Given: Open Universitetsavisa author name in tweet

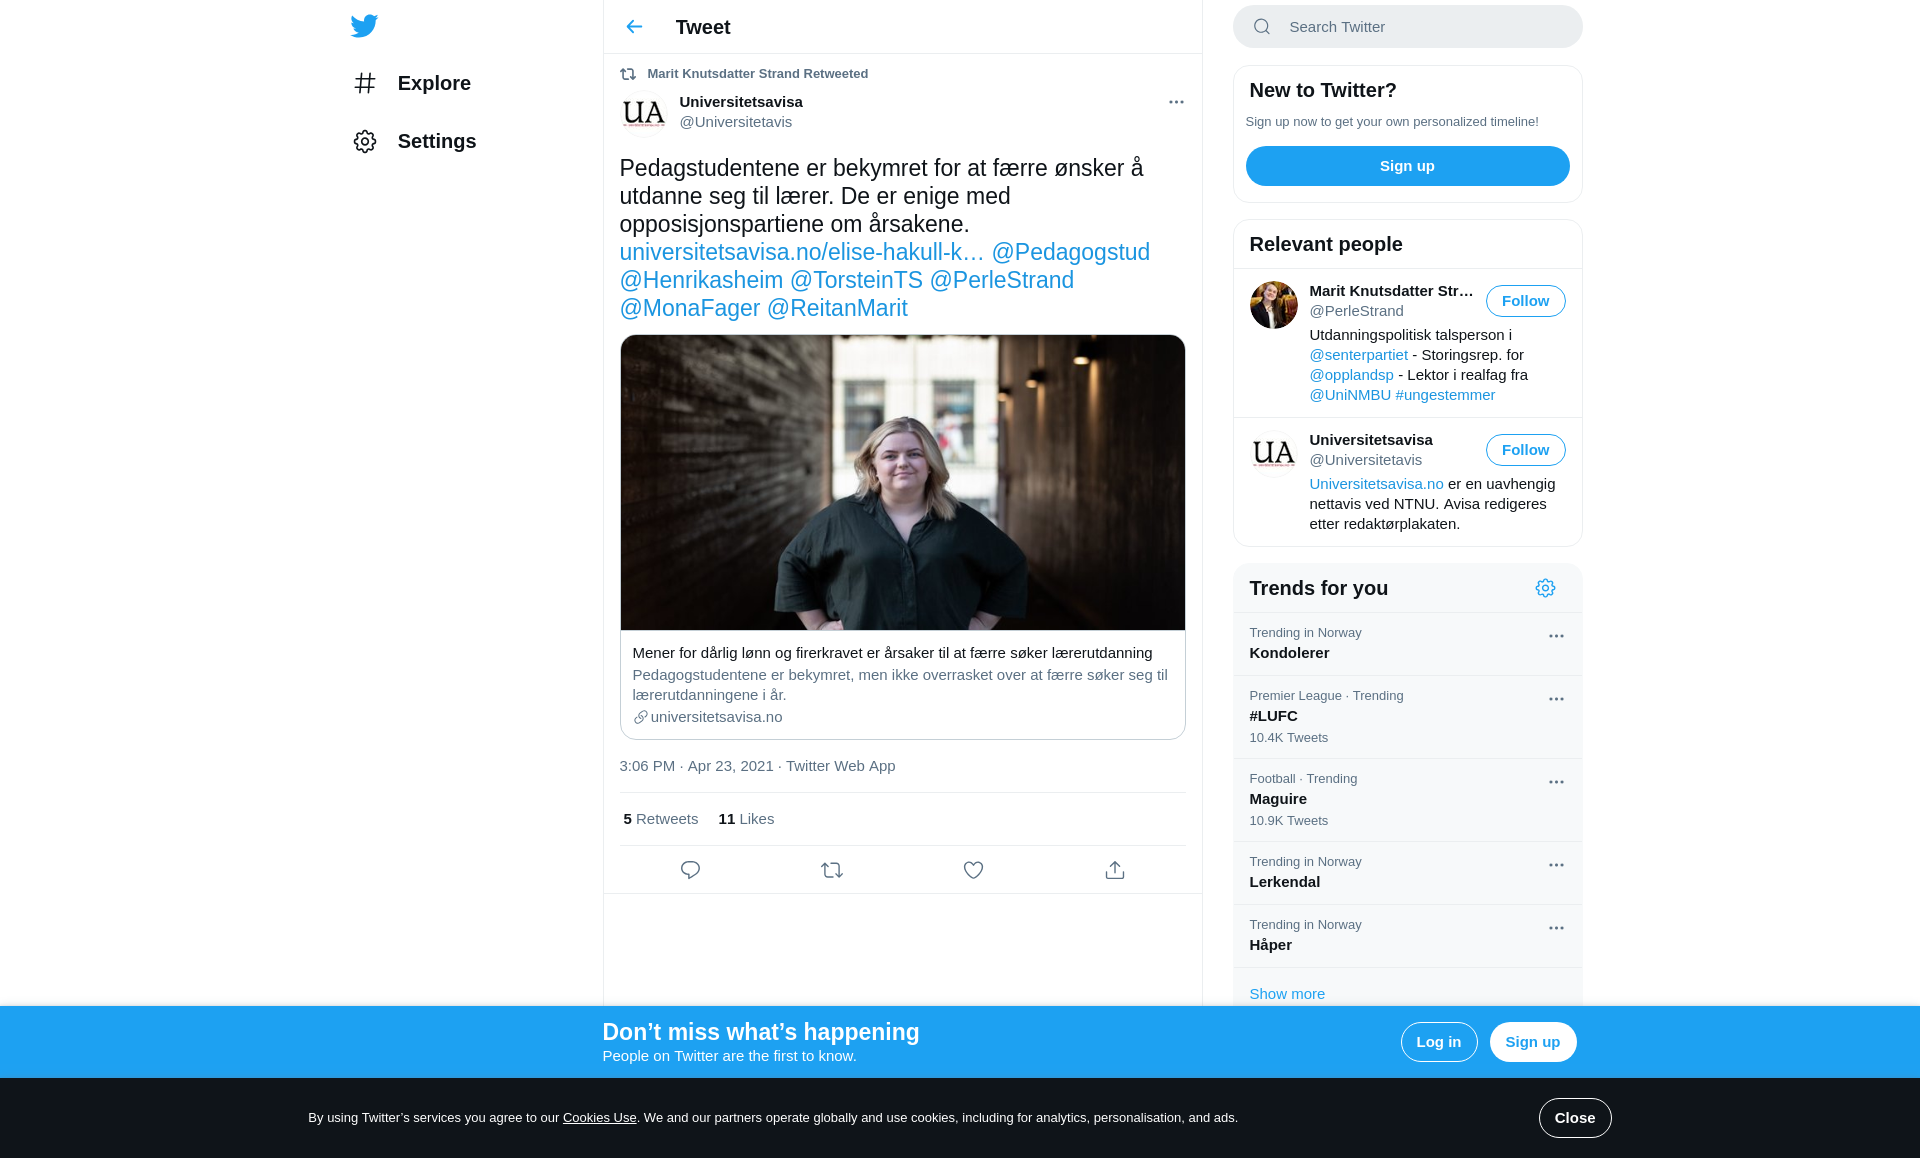Looking at the screenshot, I should pos(741,102).
